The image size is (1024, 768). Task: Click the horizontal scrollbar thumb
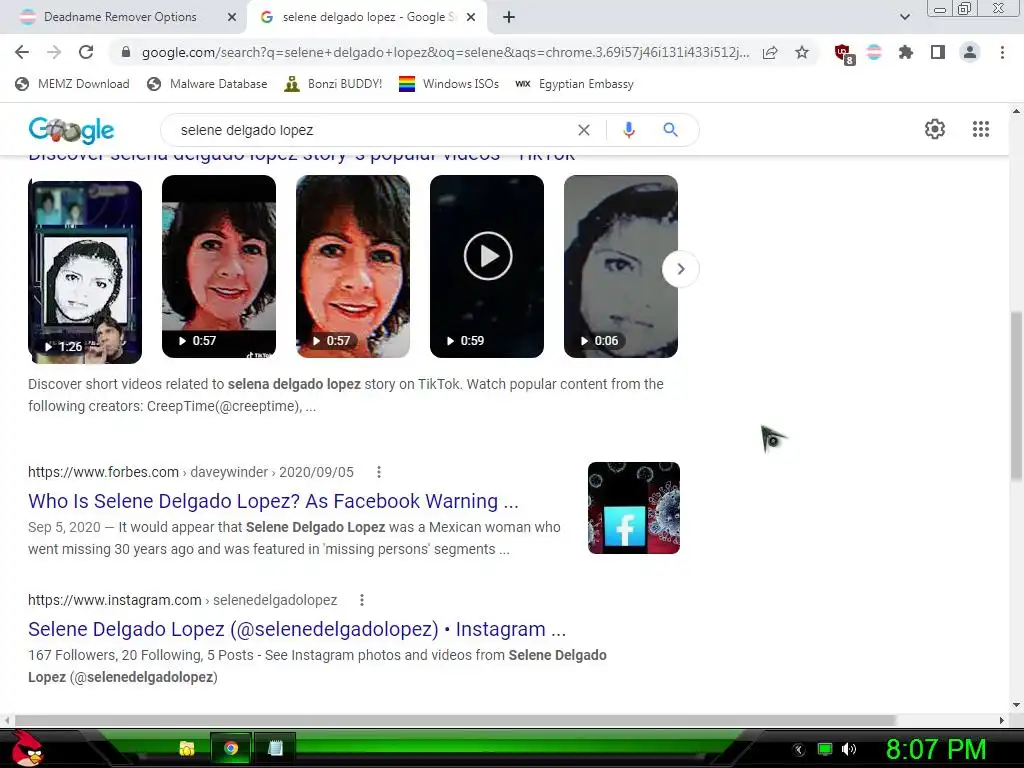(455, 720)
